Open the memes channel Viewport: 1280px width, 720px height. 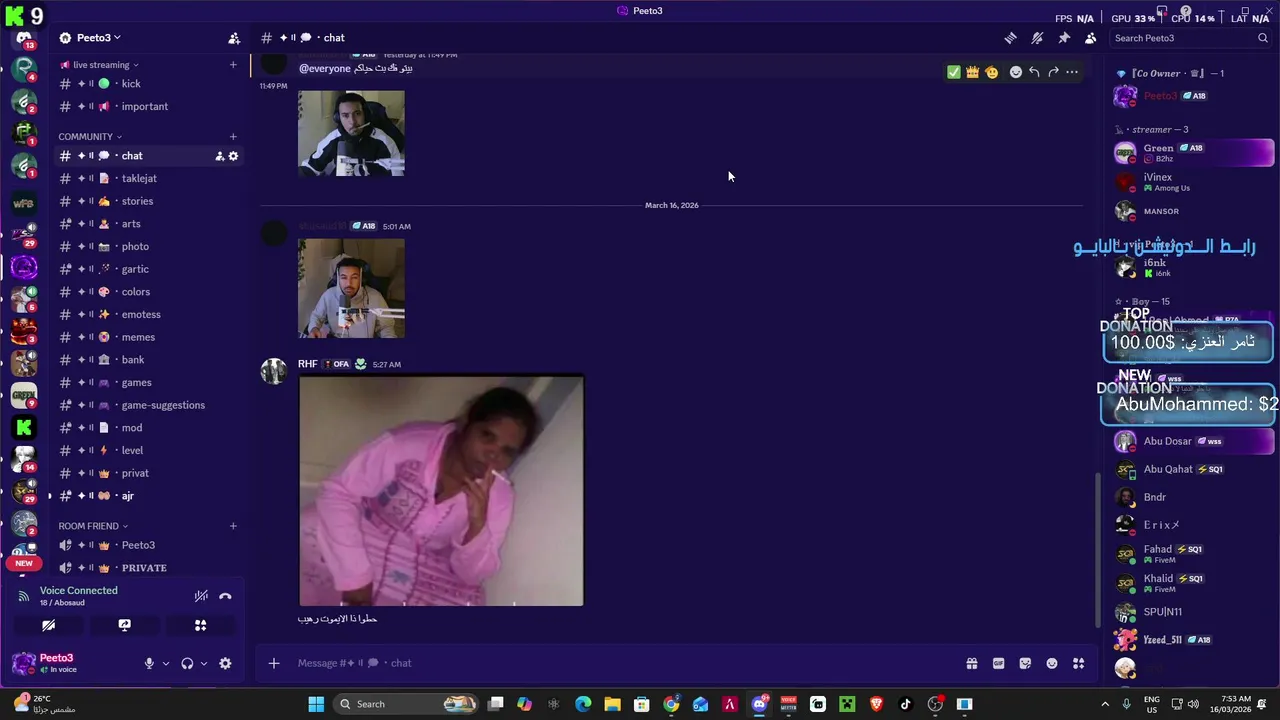[x=148, y=337]
